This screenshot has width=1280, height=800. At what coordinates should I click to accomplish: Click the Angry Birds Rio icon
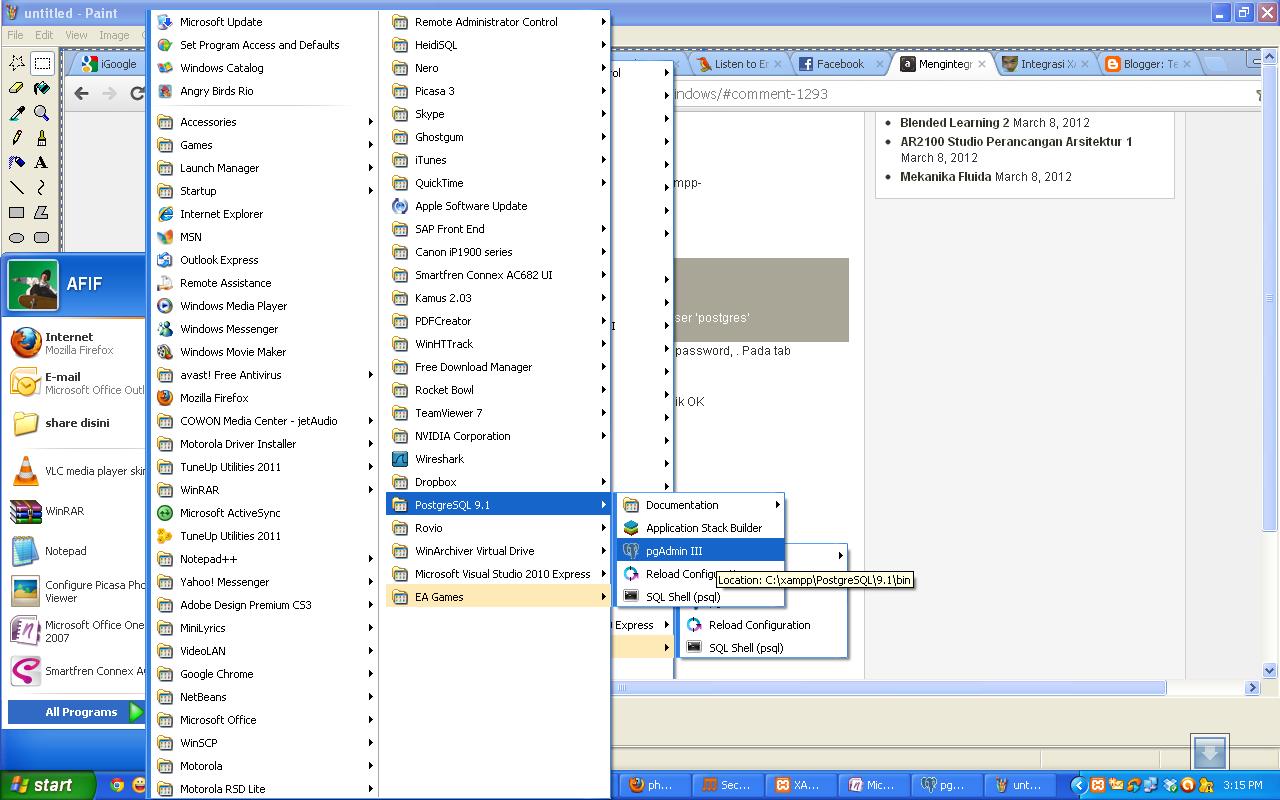click(x=165, y=91)
